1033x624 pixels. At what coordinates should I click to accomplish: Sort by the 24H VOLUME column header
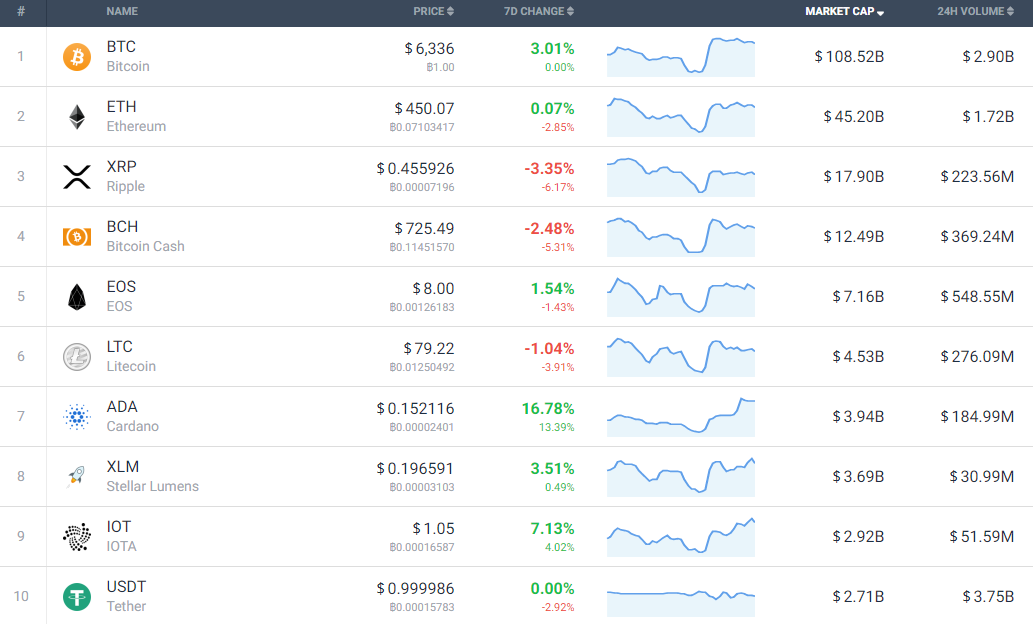[x=975, y=11]
